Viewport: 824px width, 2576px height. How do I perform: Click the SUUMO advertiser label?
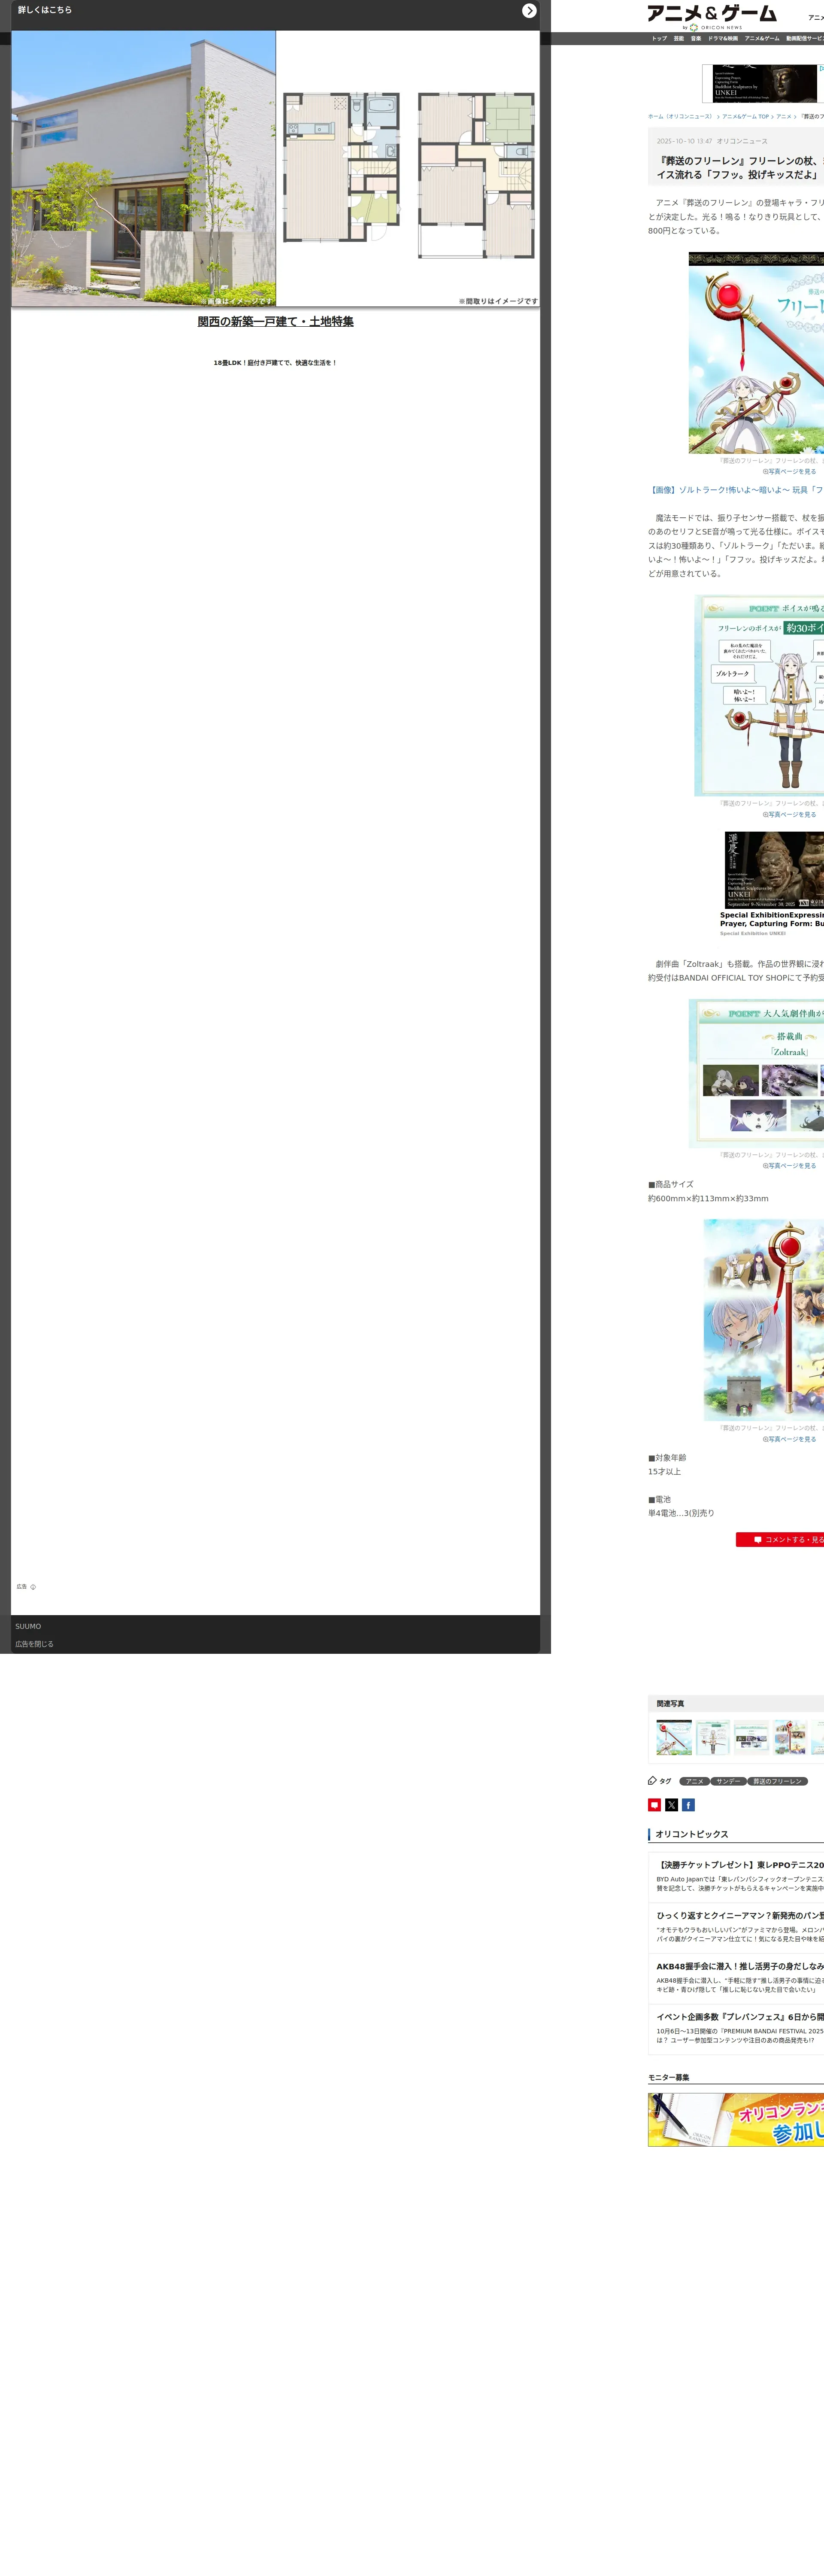point(28,1626)
